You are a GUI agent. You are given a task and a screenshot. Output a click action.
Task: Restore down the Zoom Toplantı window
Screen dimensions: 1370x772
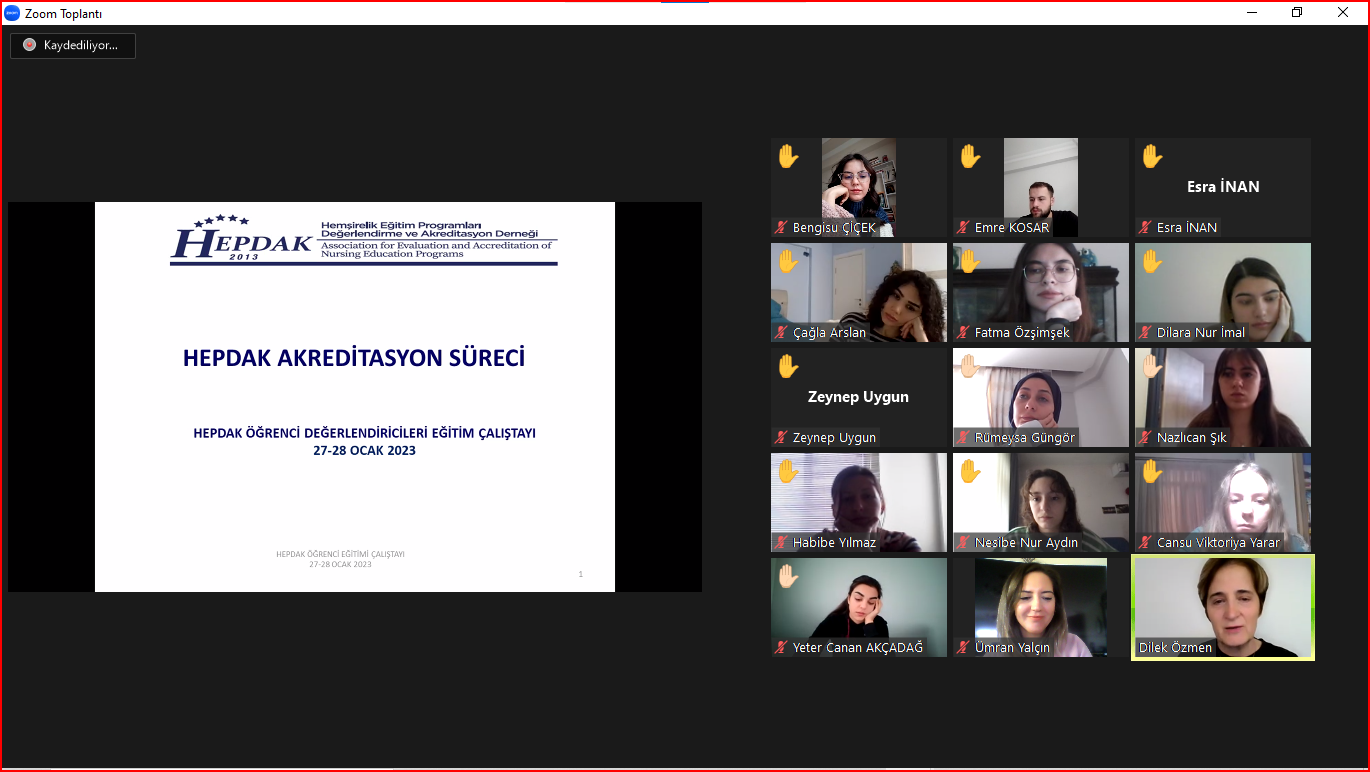coord(1297,13)
